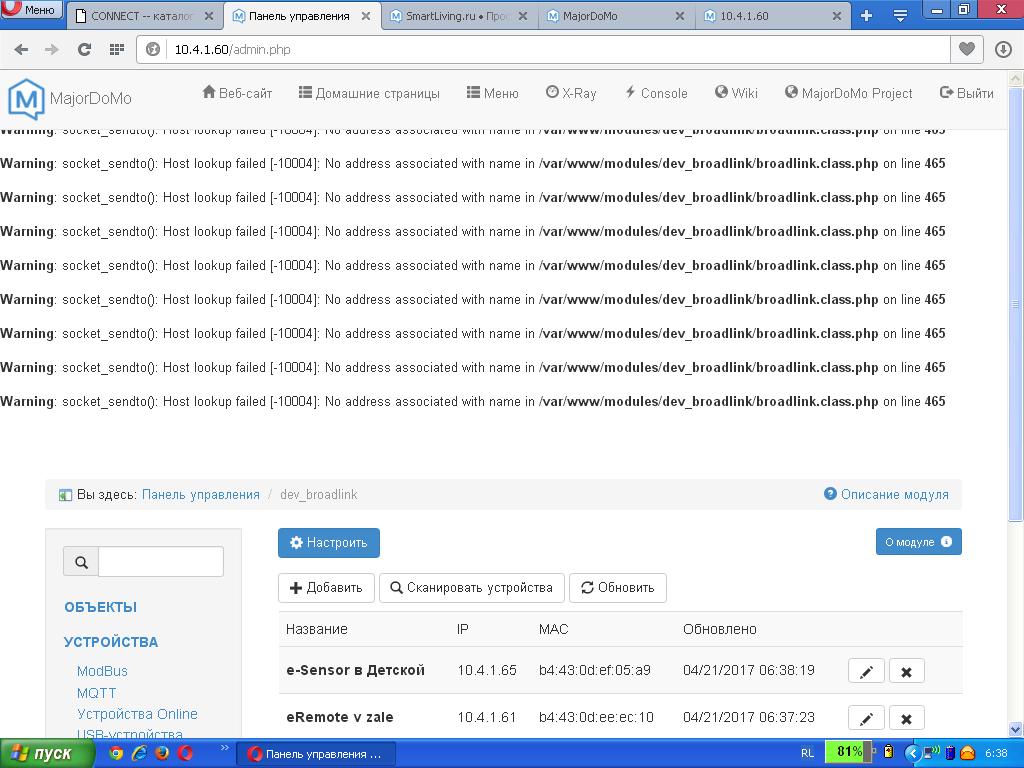Open the Console link
This screenshot has width=1024, height=768.
coord(656,93)
